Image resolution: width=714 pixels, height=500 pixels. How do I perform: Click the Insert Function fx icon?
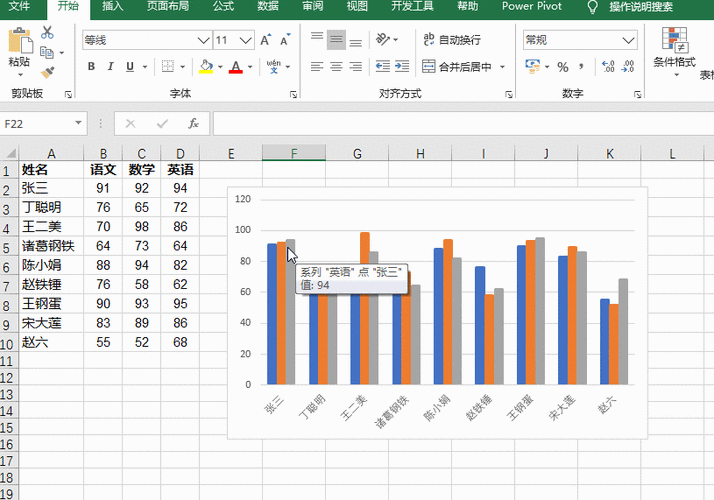pyautogui.click(x=193, y=123)
